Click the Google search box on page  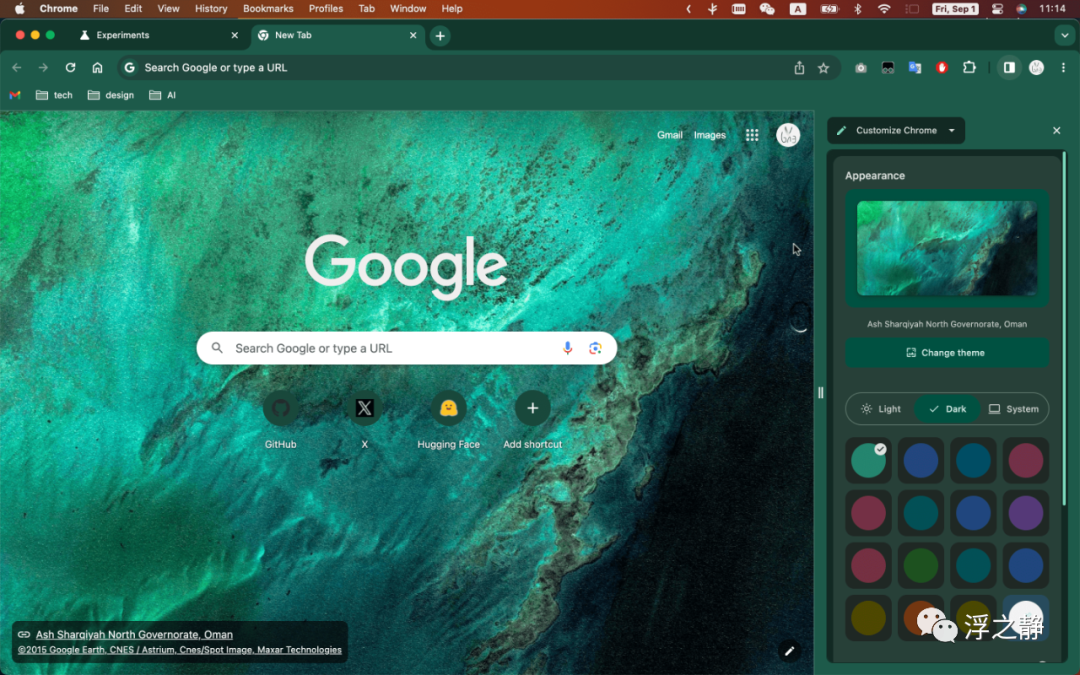tap(406, 349)
